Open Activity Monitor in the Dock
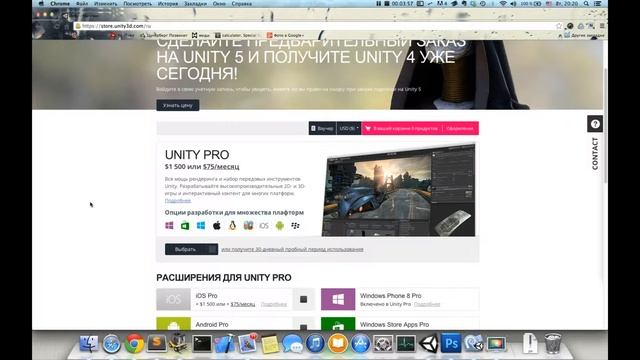 (406, 344)
